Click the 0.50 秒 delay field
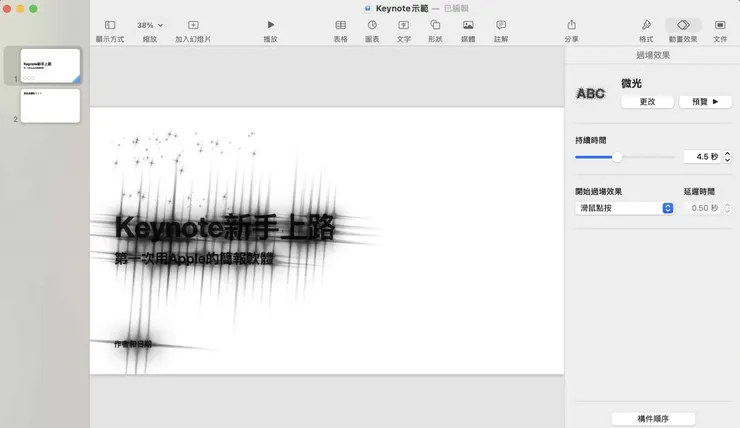The height and width of the screenshot is (428, 740). click(702, 208)
